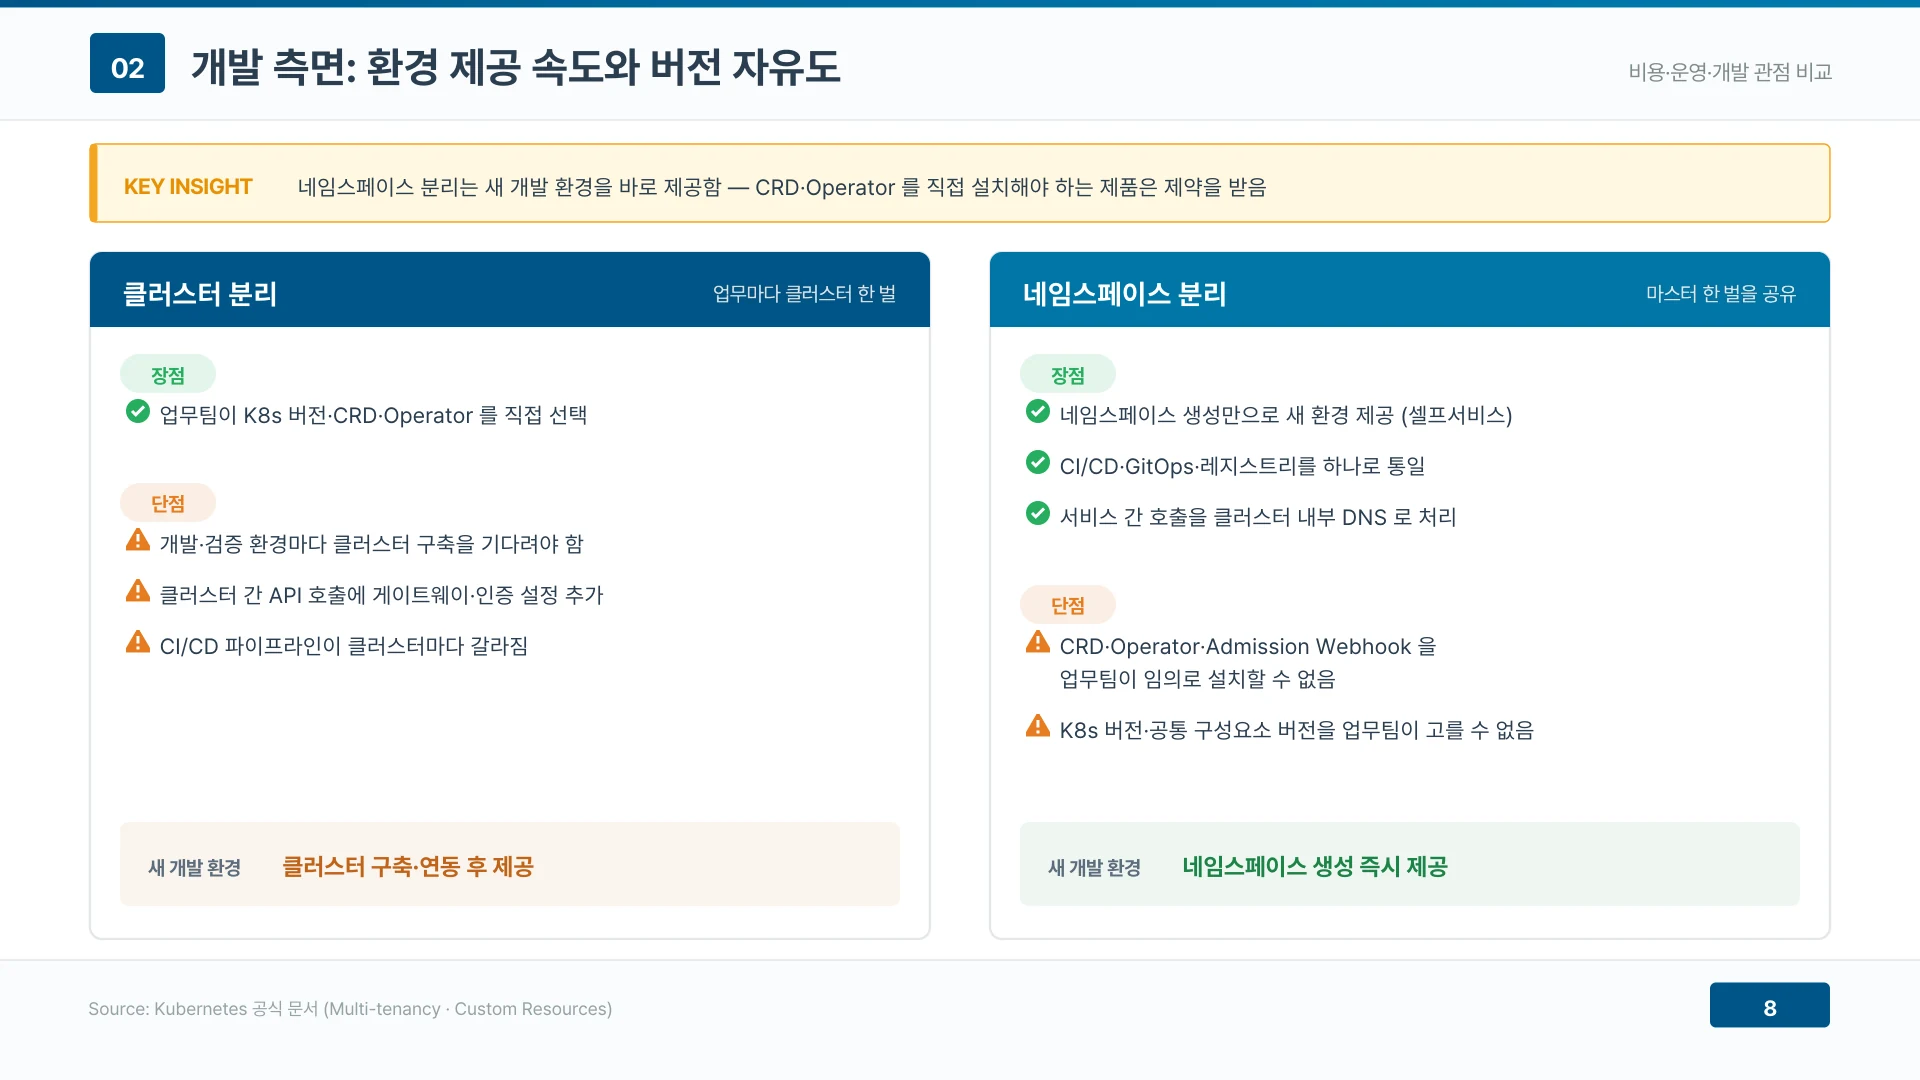Image resolution: width=1920 pixels, height=1080 pixels.
Task: Click the 단점 badge under 네임스페이스 분리
Action: pyautogui.click(x=1068, y=604)
